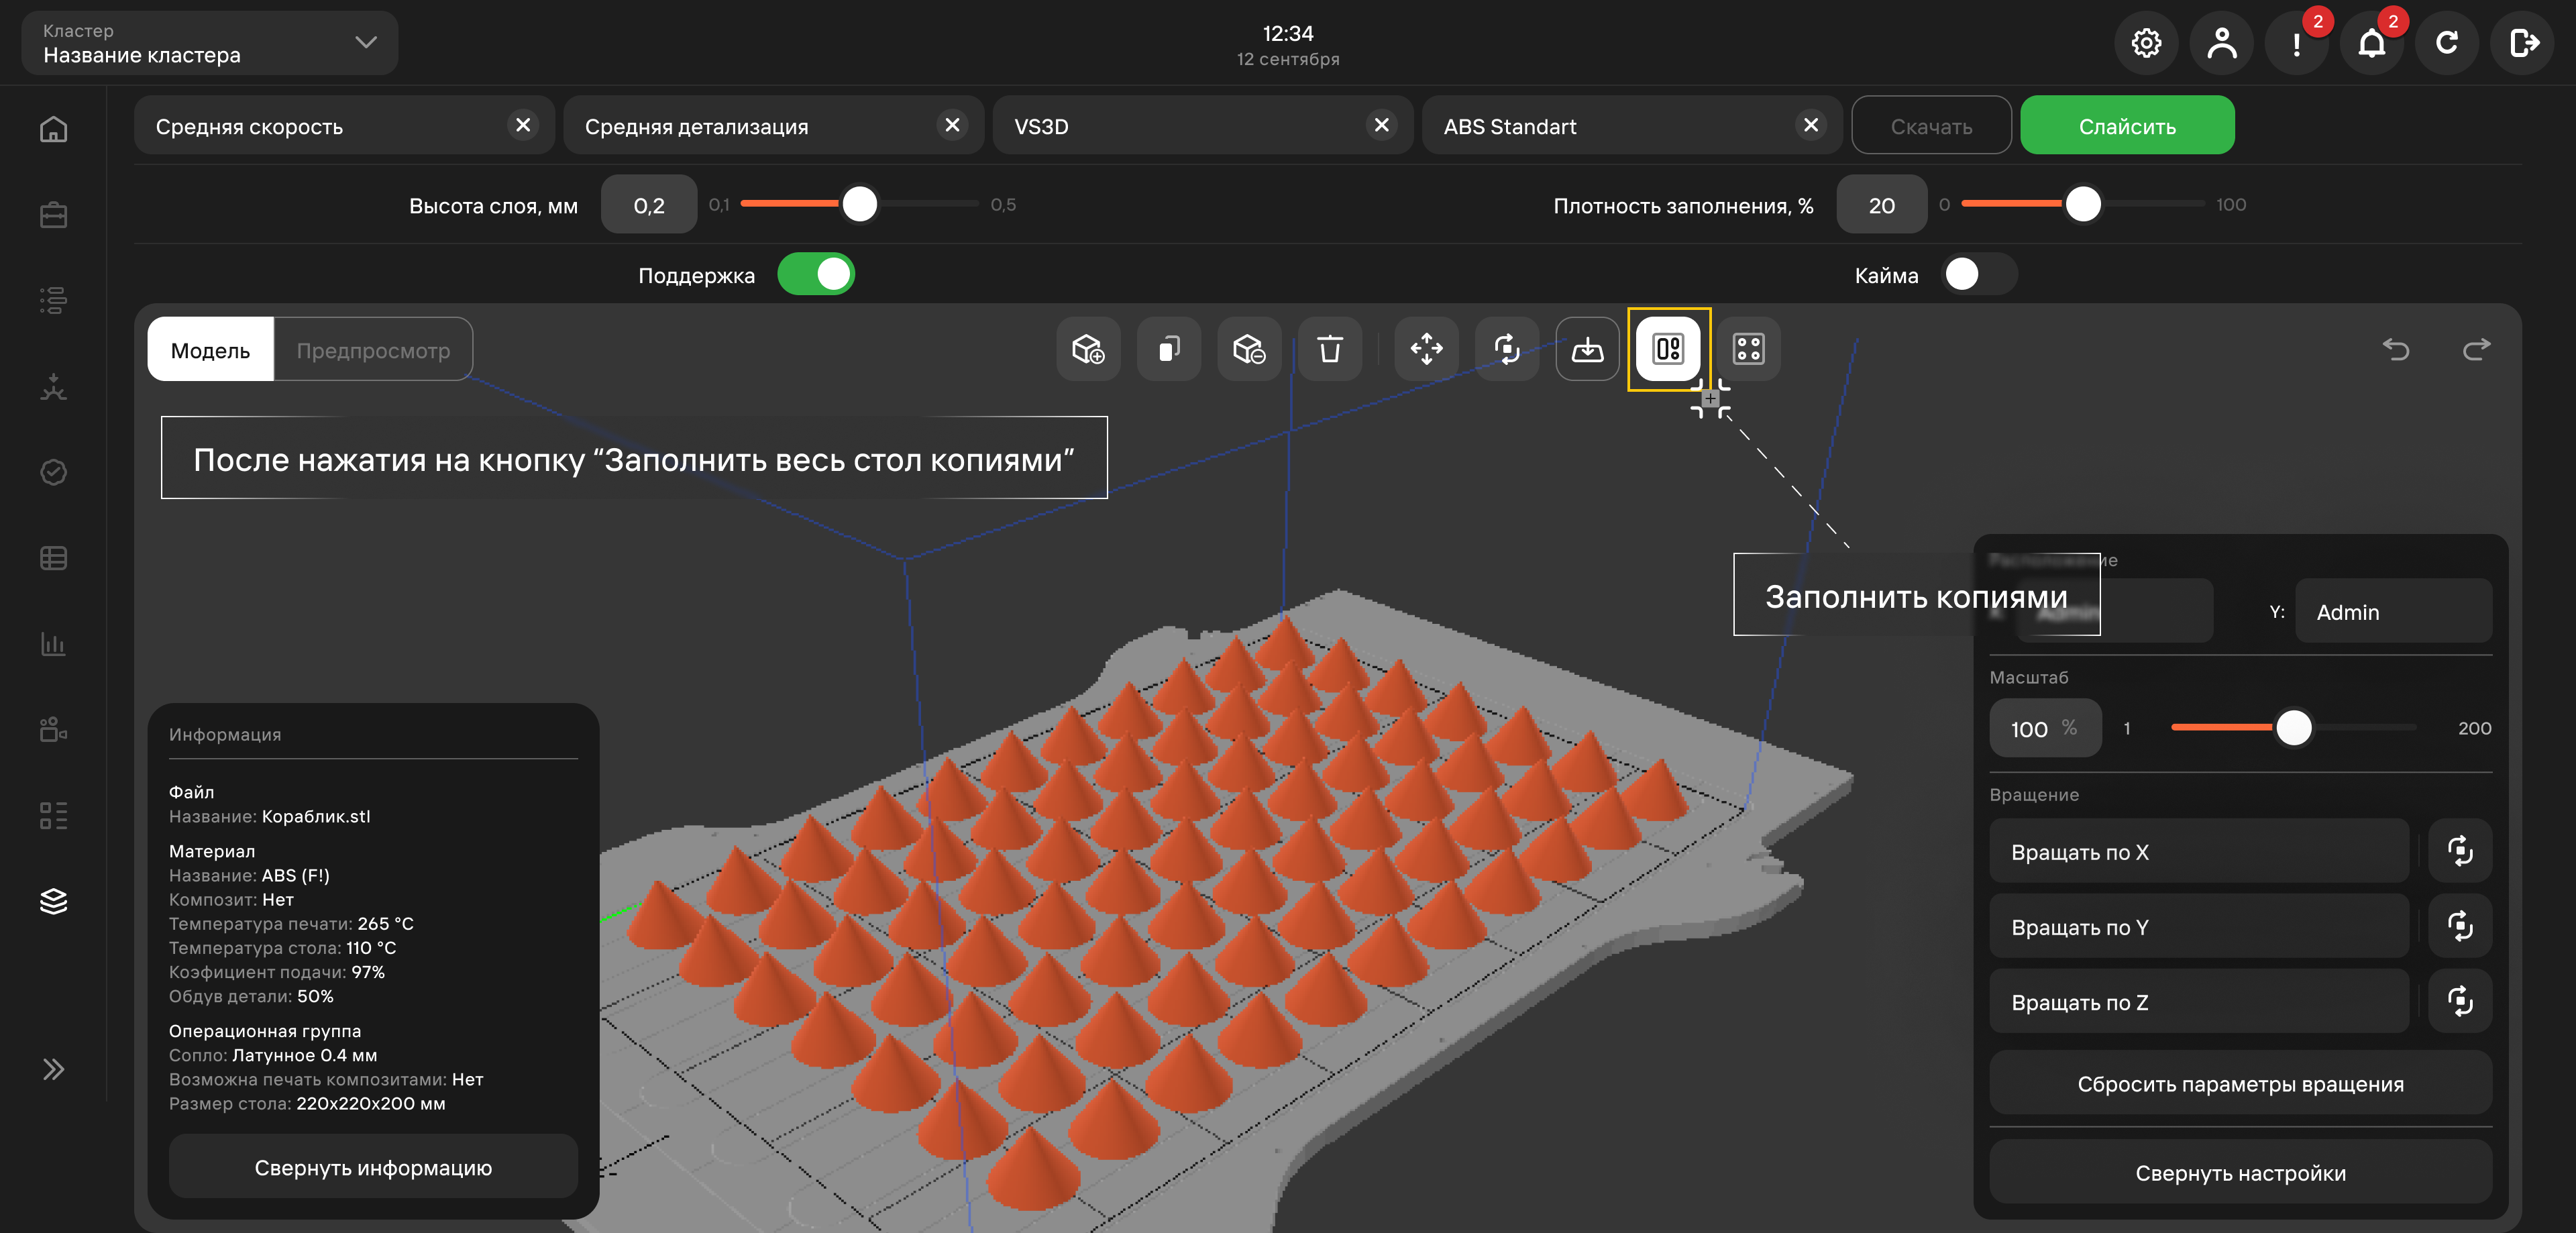Delete model with the trash icon
This screenshot has width=2576, height=1233.
(1329, 349)
